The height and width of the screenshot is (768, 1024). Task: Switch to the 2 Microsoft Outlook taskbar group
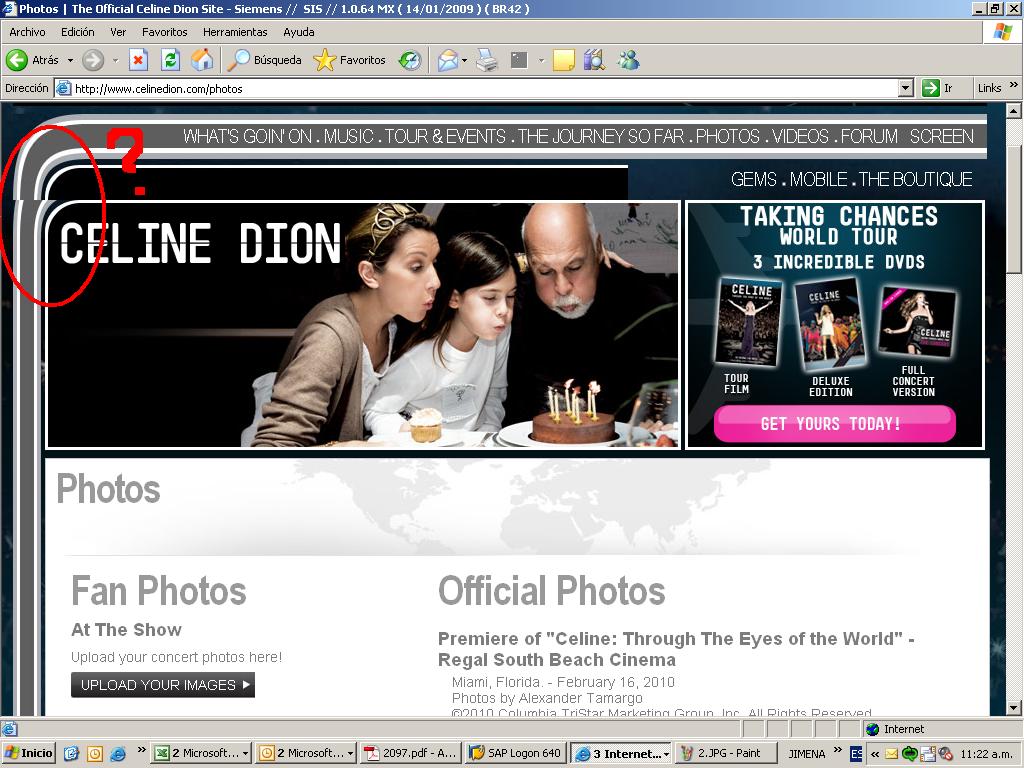(x=306, y=753)
